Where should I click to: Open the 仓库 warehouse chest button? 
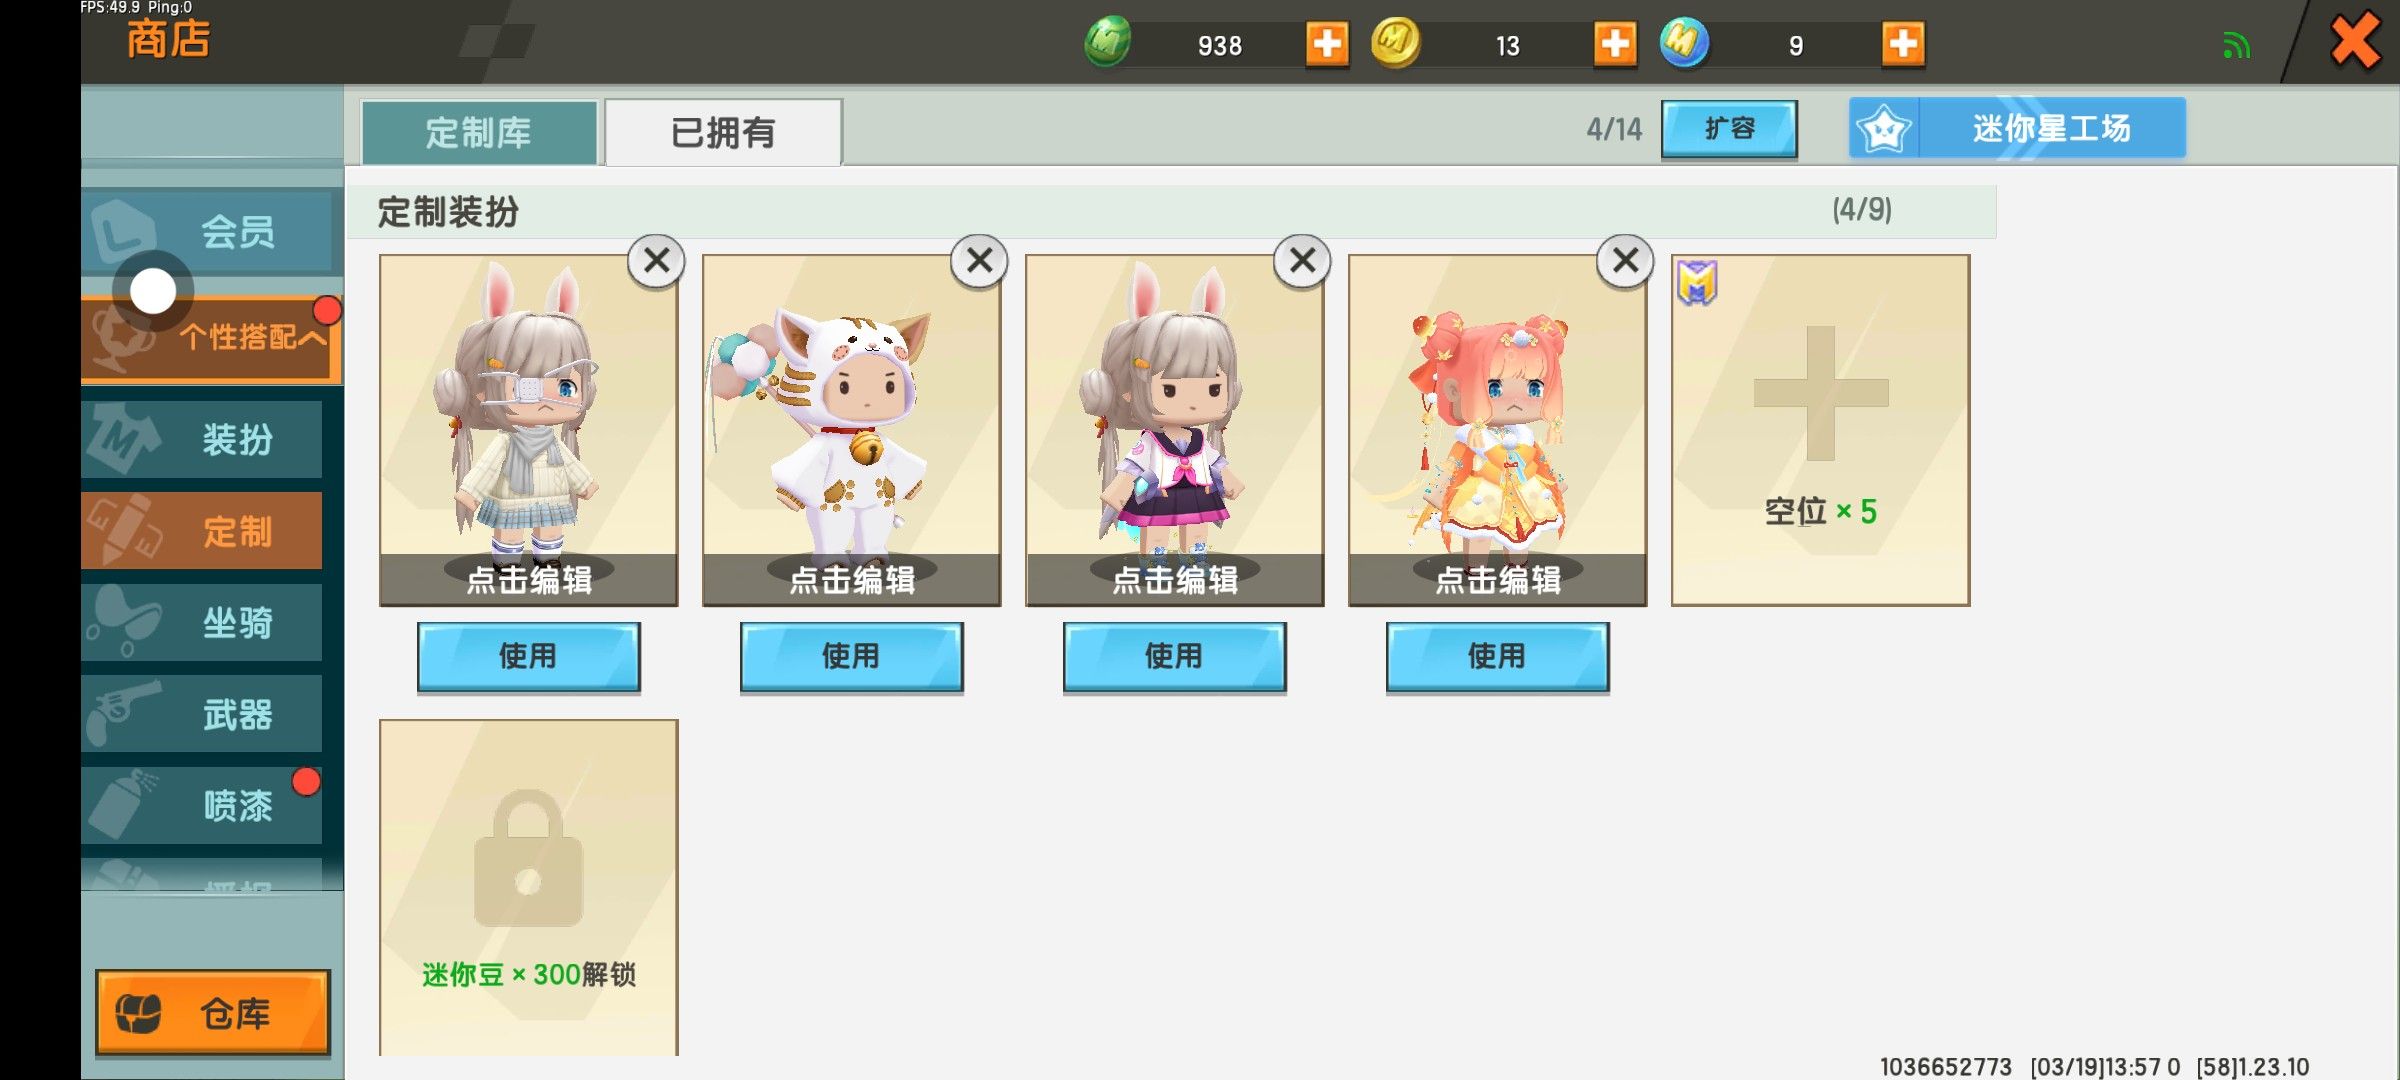pyautogui.click(x=213, y=1013)
